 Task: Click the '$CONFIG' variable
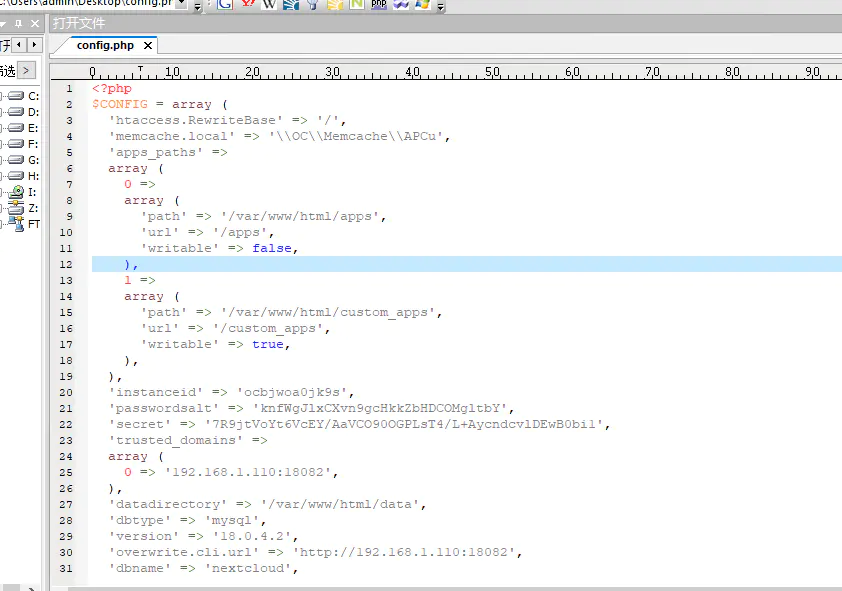(120, 104)
